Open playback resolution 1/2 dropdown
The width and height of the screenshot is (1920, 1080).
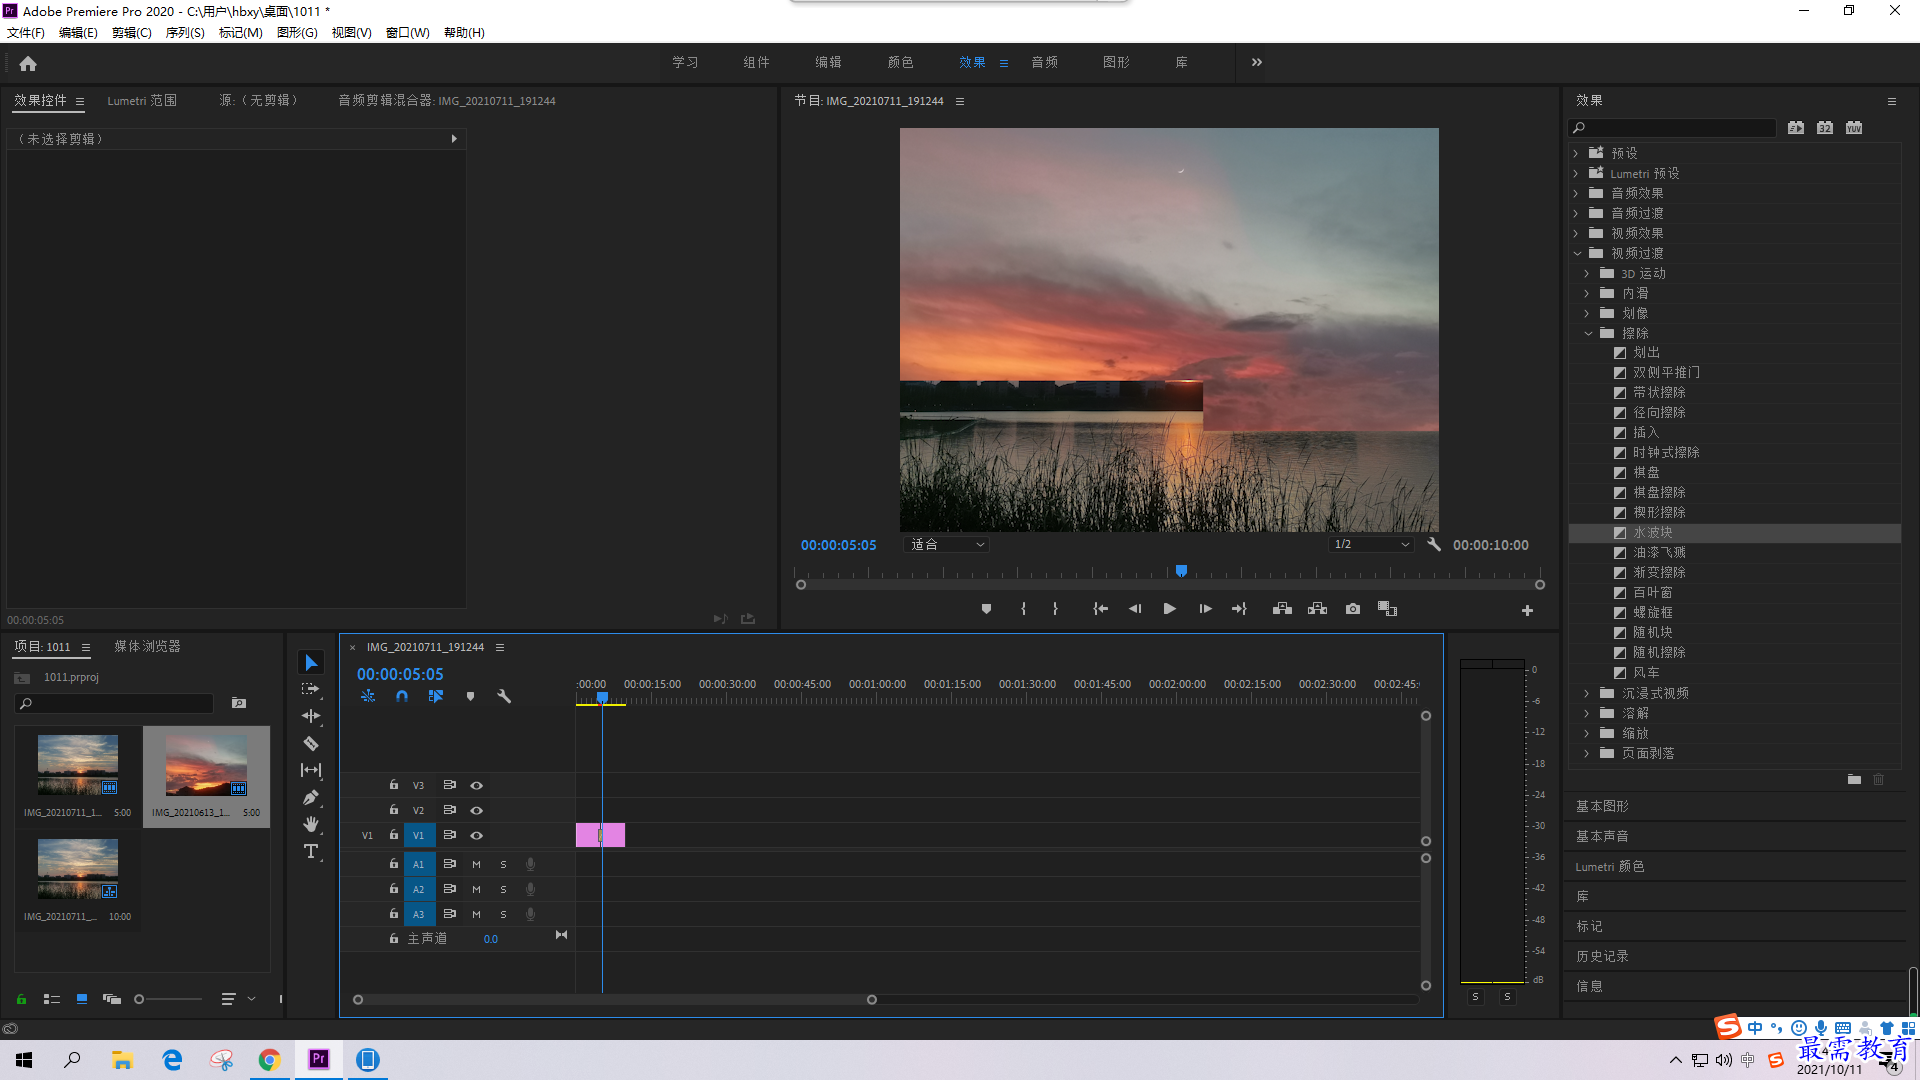pos(1371,545)
